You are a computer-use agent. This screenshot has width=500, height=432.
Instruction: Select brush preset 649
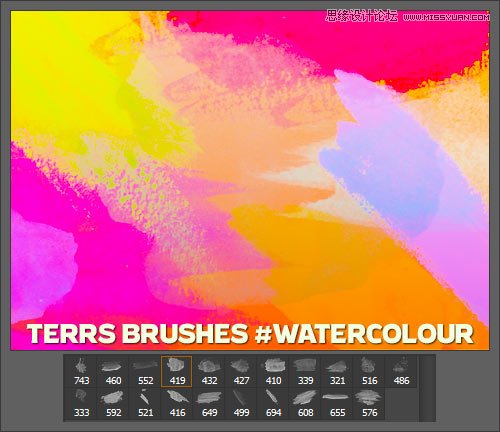coord(209,404)
